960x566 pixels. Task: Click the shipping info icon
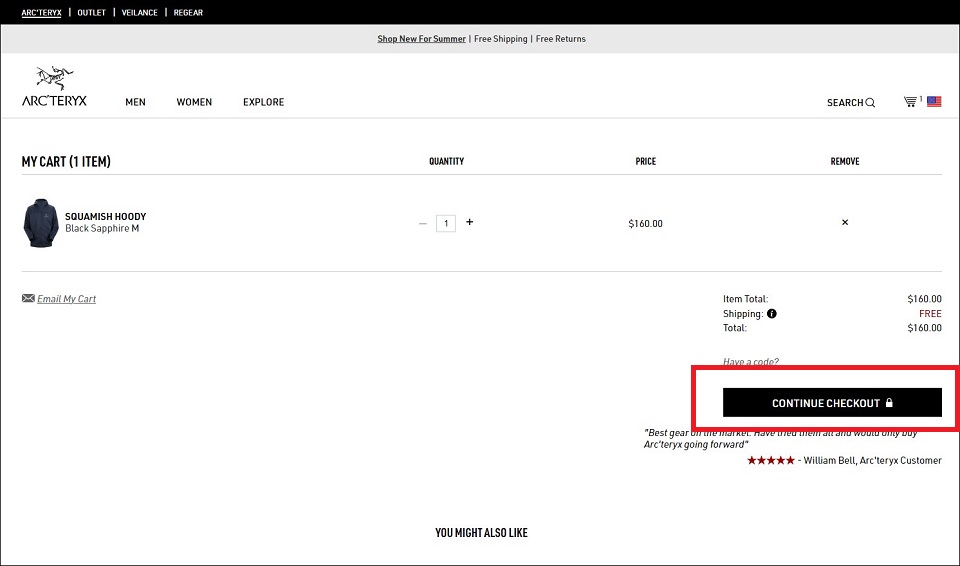[x=771, y=314]
